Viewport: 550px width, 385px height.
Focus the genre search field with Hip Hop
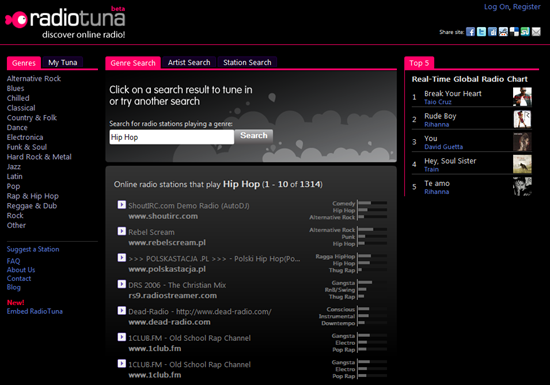pyautogui.click(x=172, y=137)
